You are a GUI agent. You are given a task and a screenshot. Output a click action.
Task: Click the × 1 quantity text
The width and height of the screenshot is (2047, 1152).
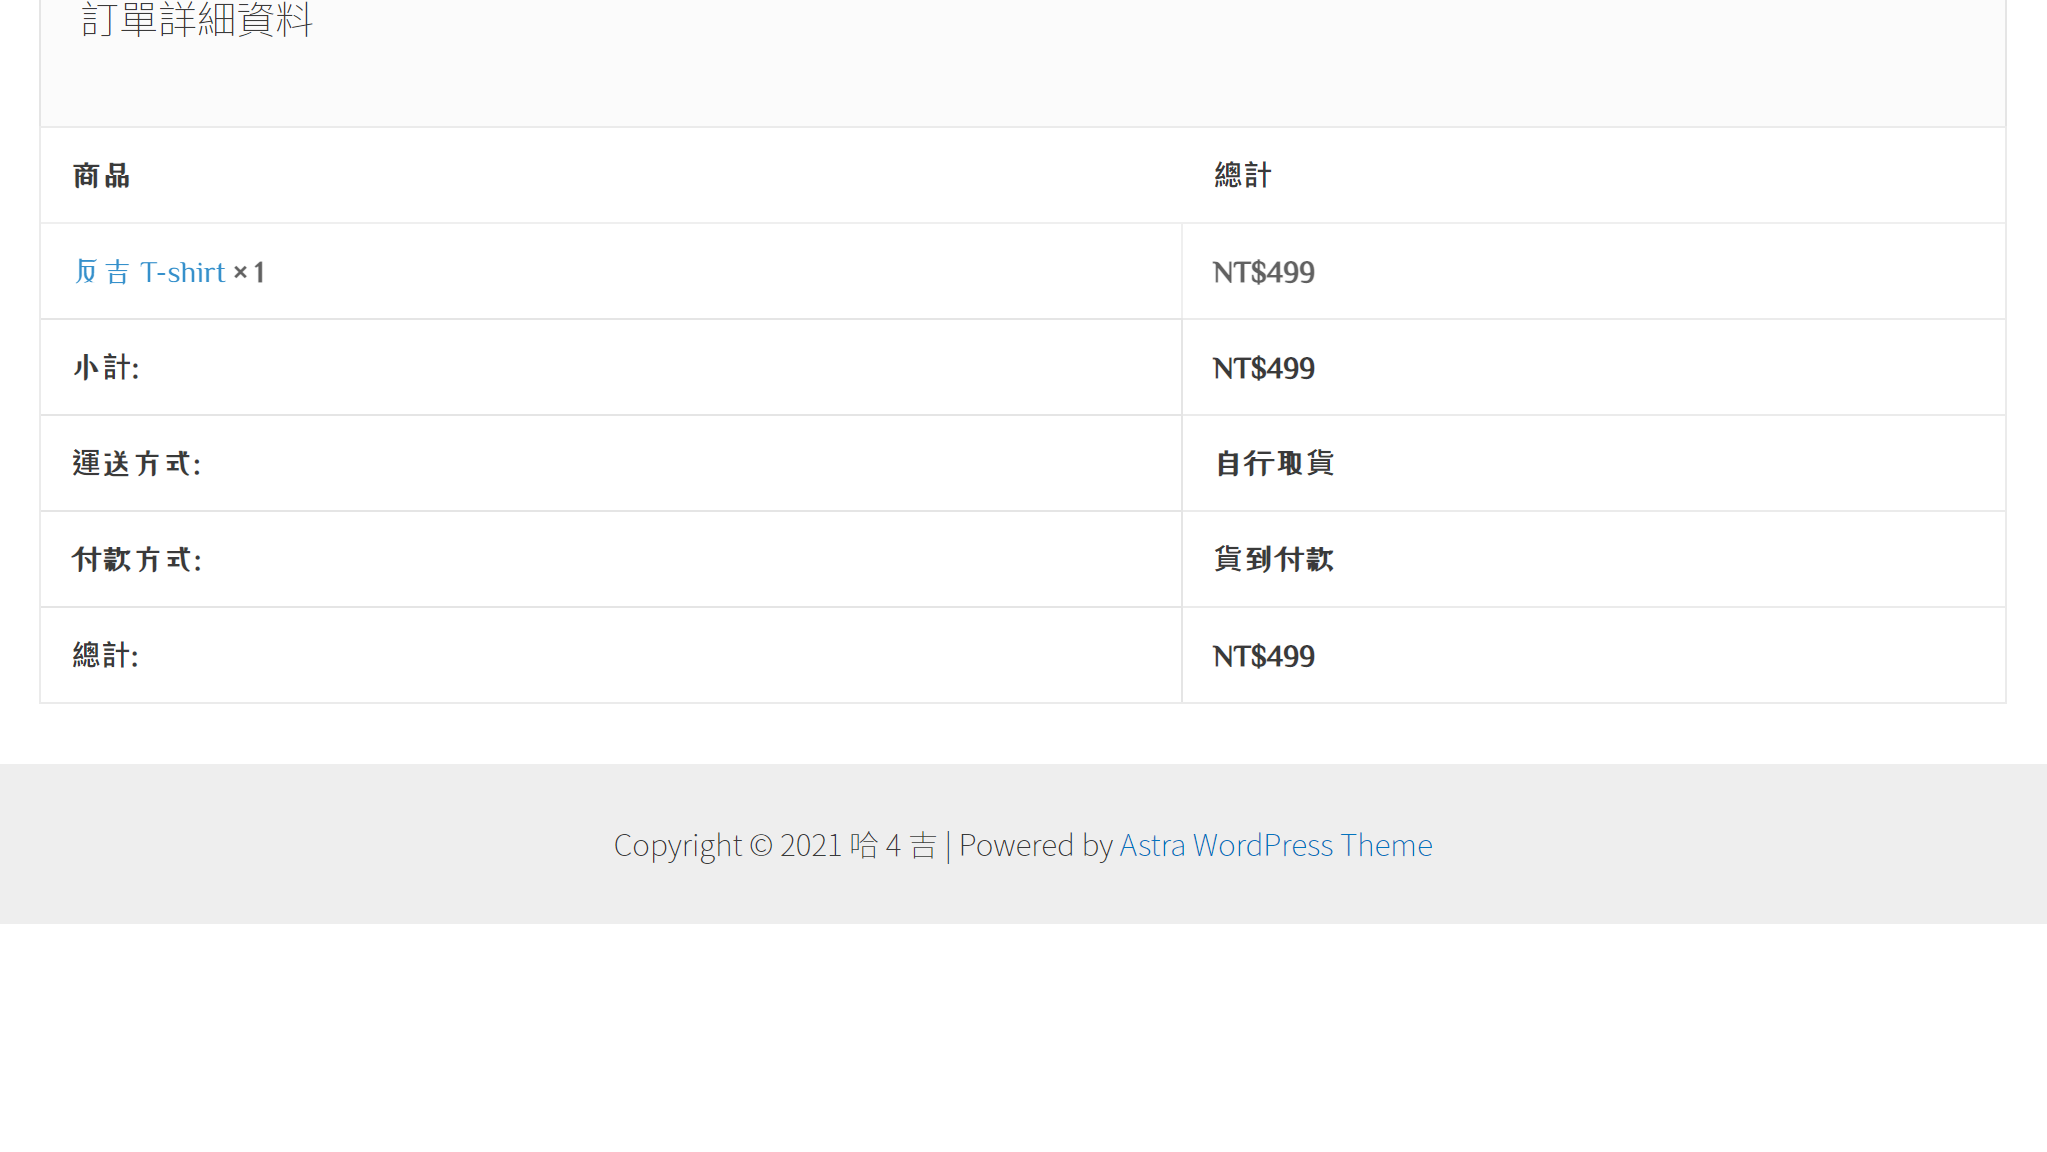[249, 272]
